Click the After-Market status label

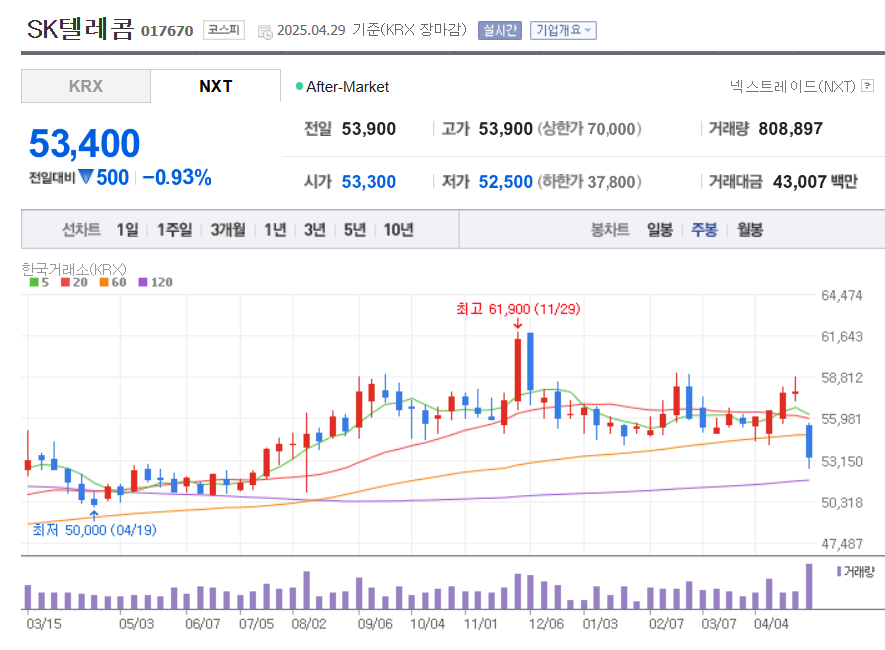tap(347, 87)
